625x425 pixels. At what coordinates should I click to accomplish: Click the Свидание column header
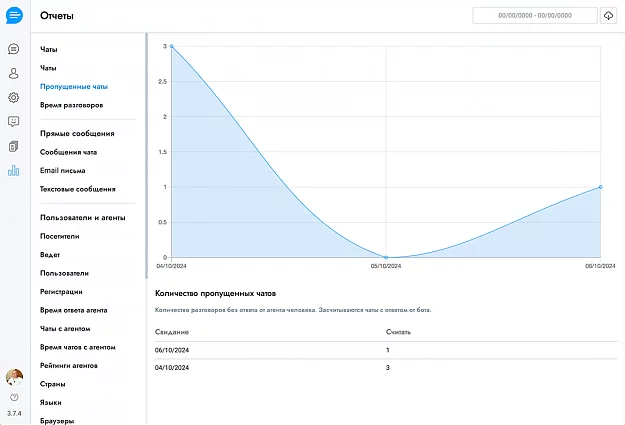click(x=172, y=331)
